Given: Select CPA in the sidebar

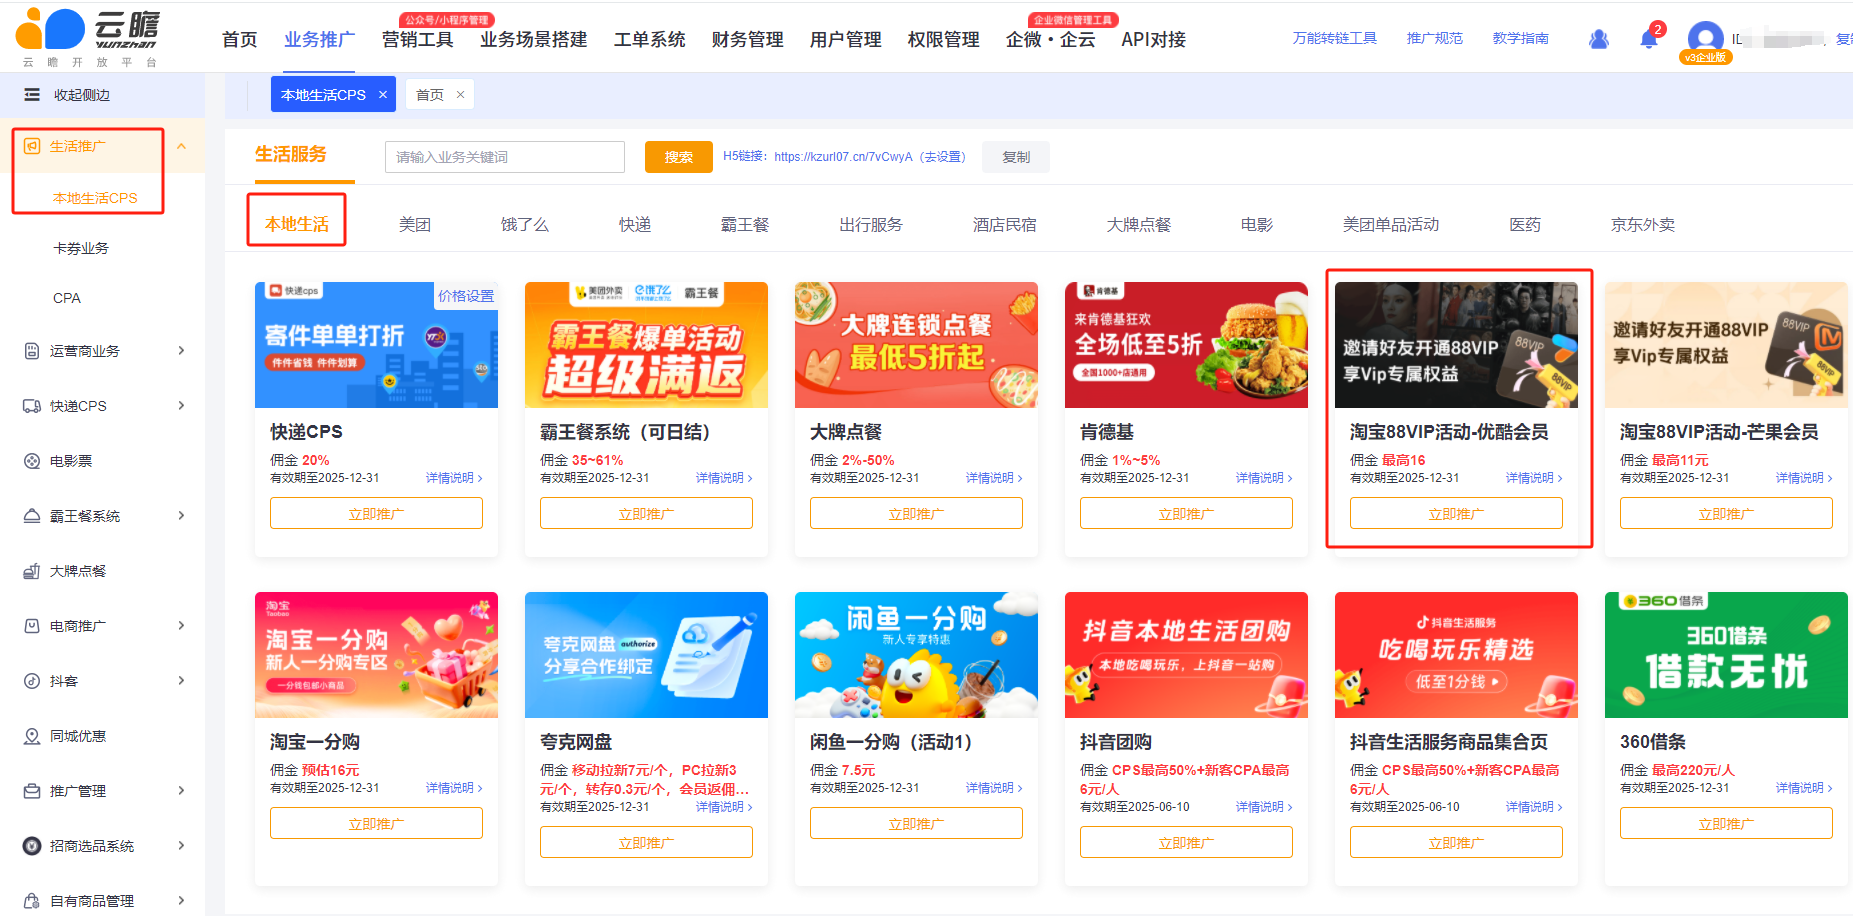Looking at the screenshot, I should click(x=67, y=298).
